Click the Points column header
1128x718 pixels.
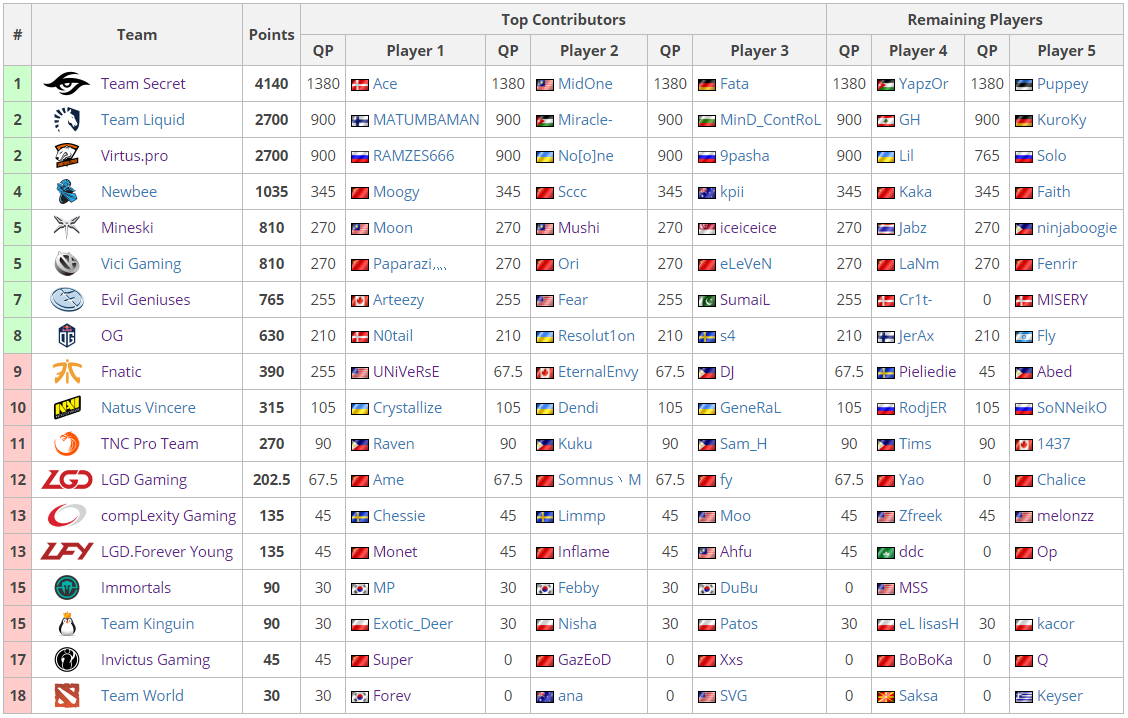[x=271, y=34]
